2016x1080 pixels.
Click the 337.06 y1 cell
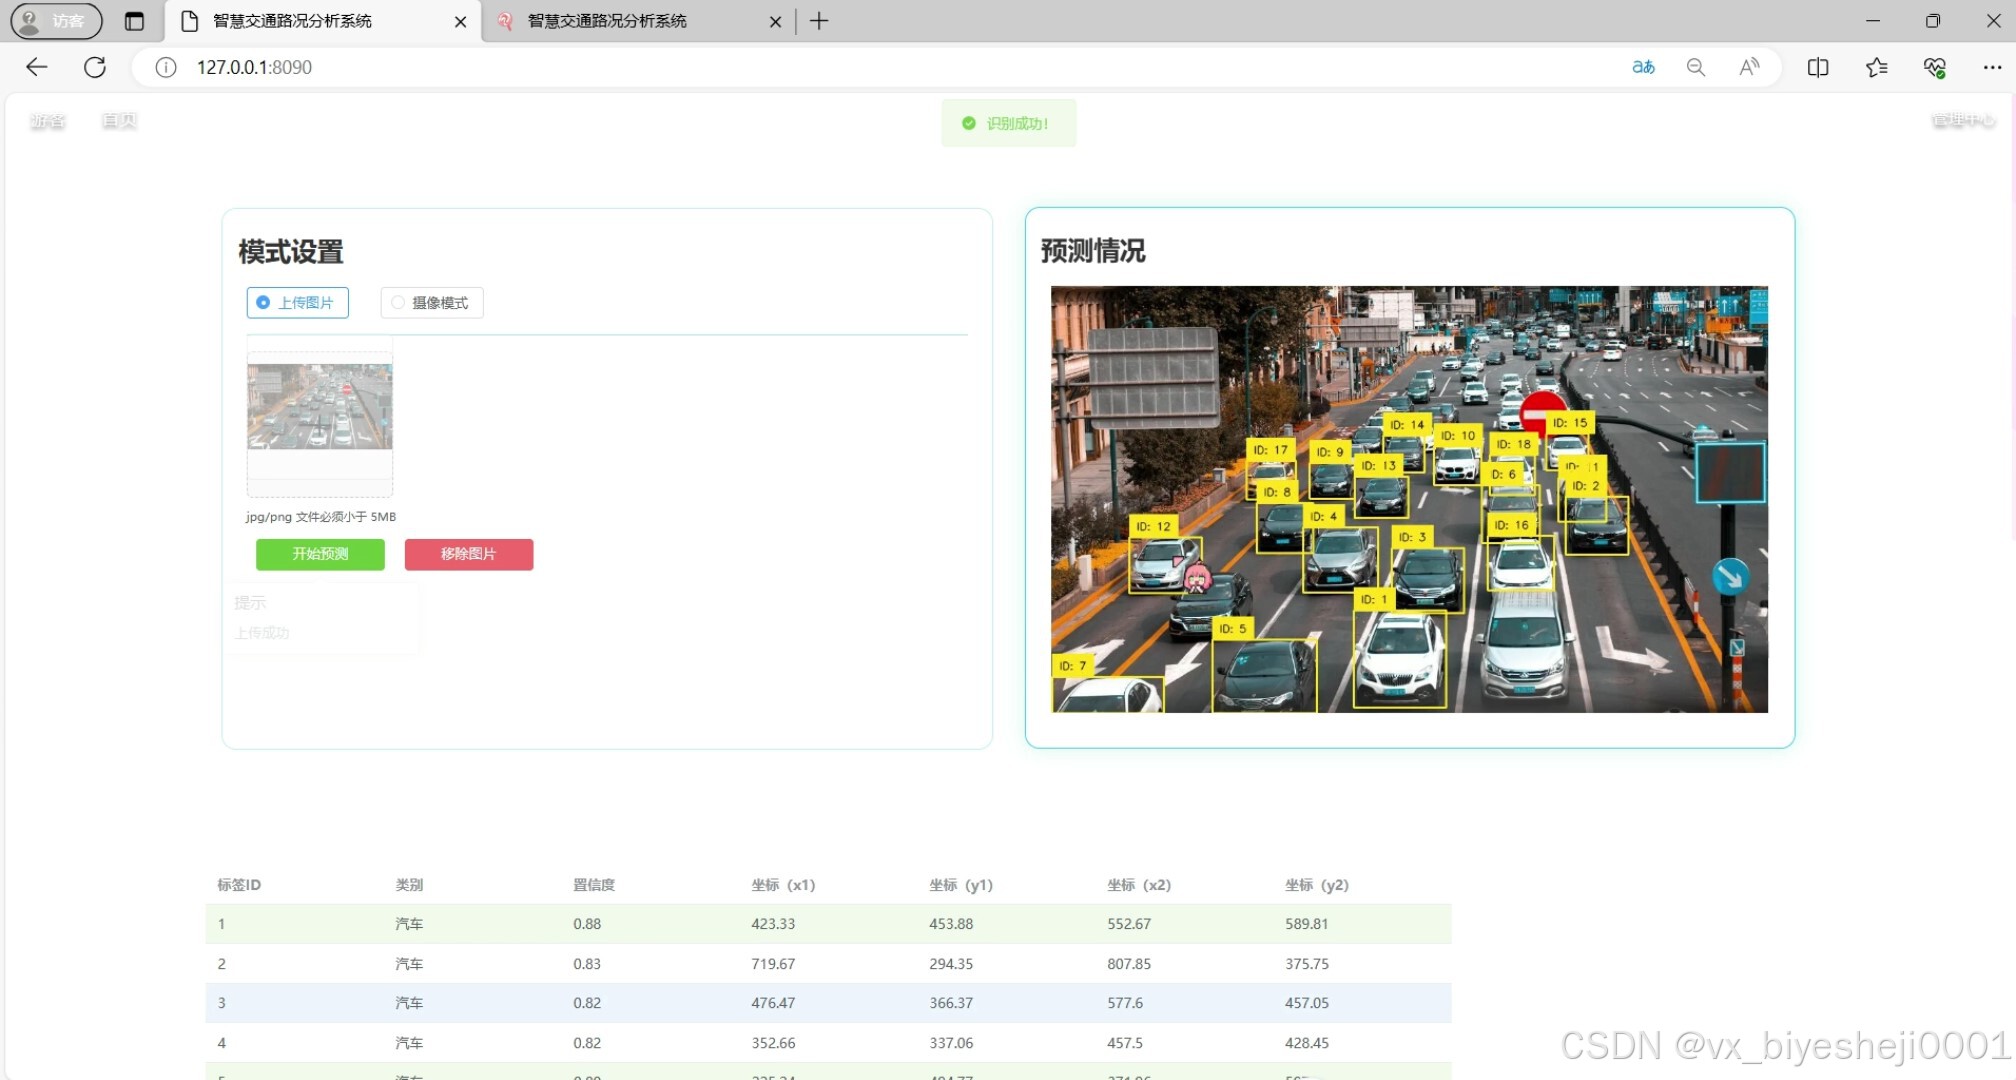951,1043
